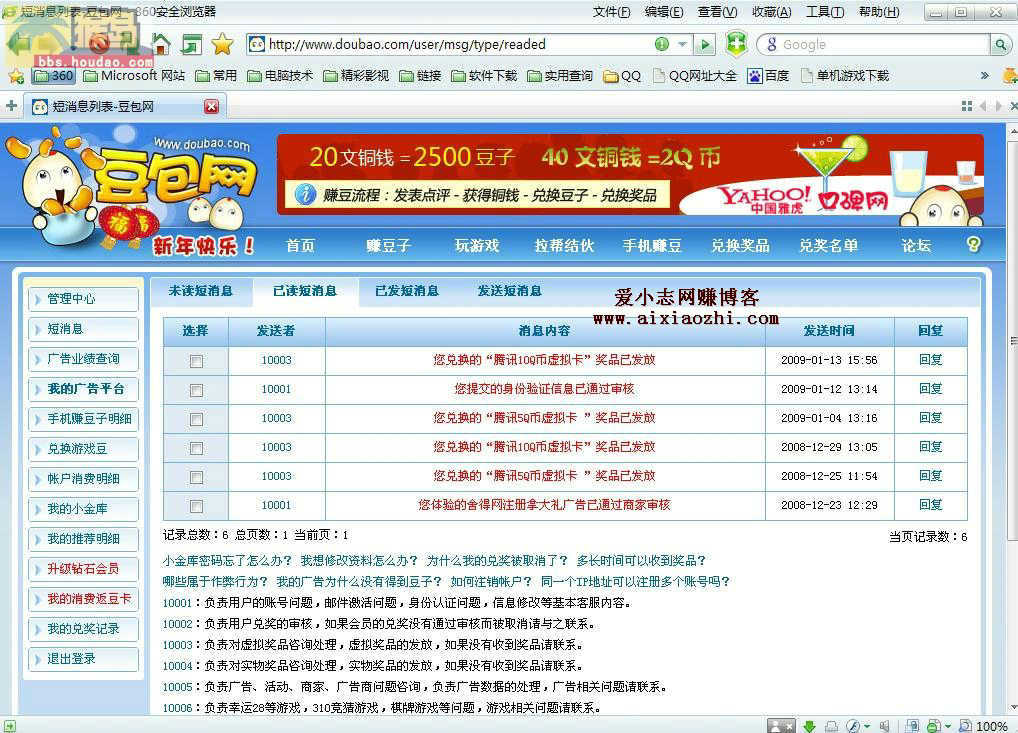
Task: Open the 精彩影视 bookmark folder
Action: pos(356,76)
